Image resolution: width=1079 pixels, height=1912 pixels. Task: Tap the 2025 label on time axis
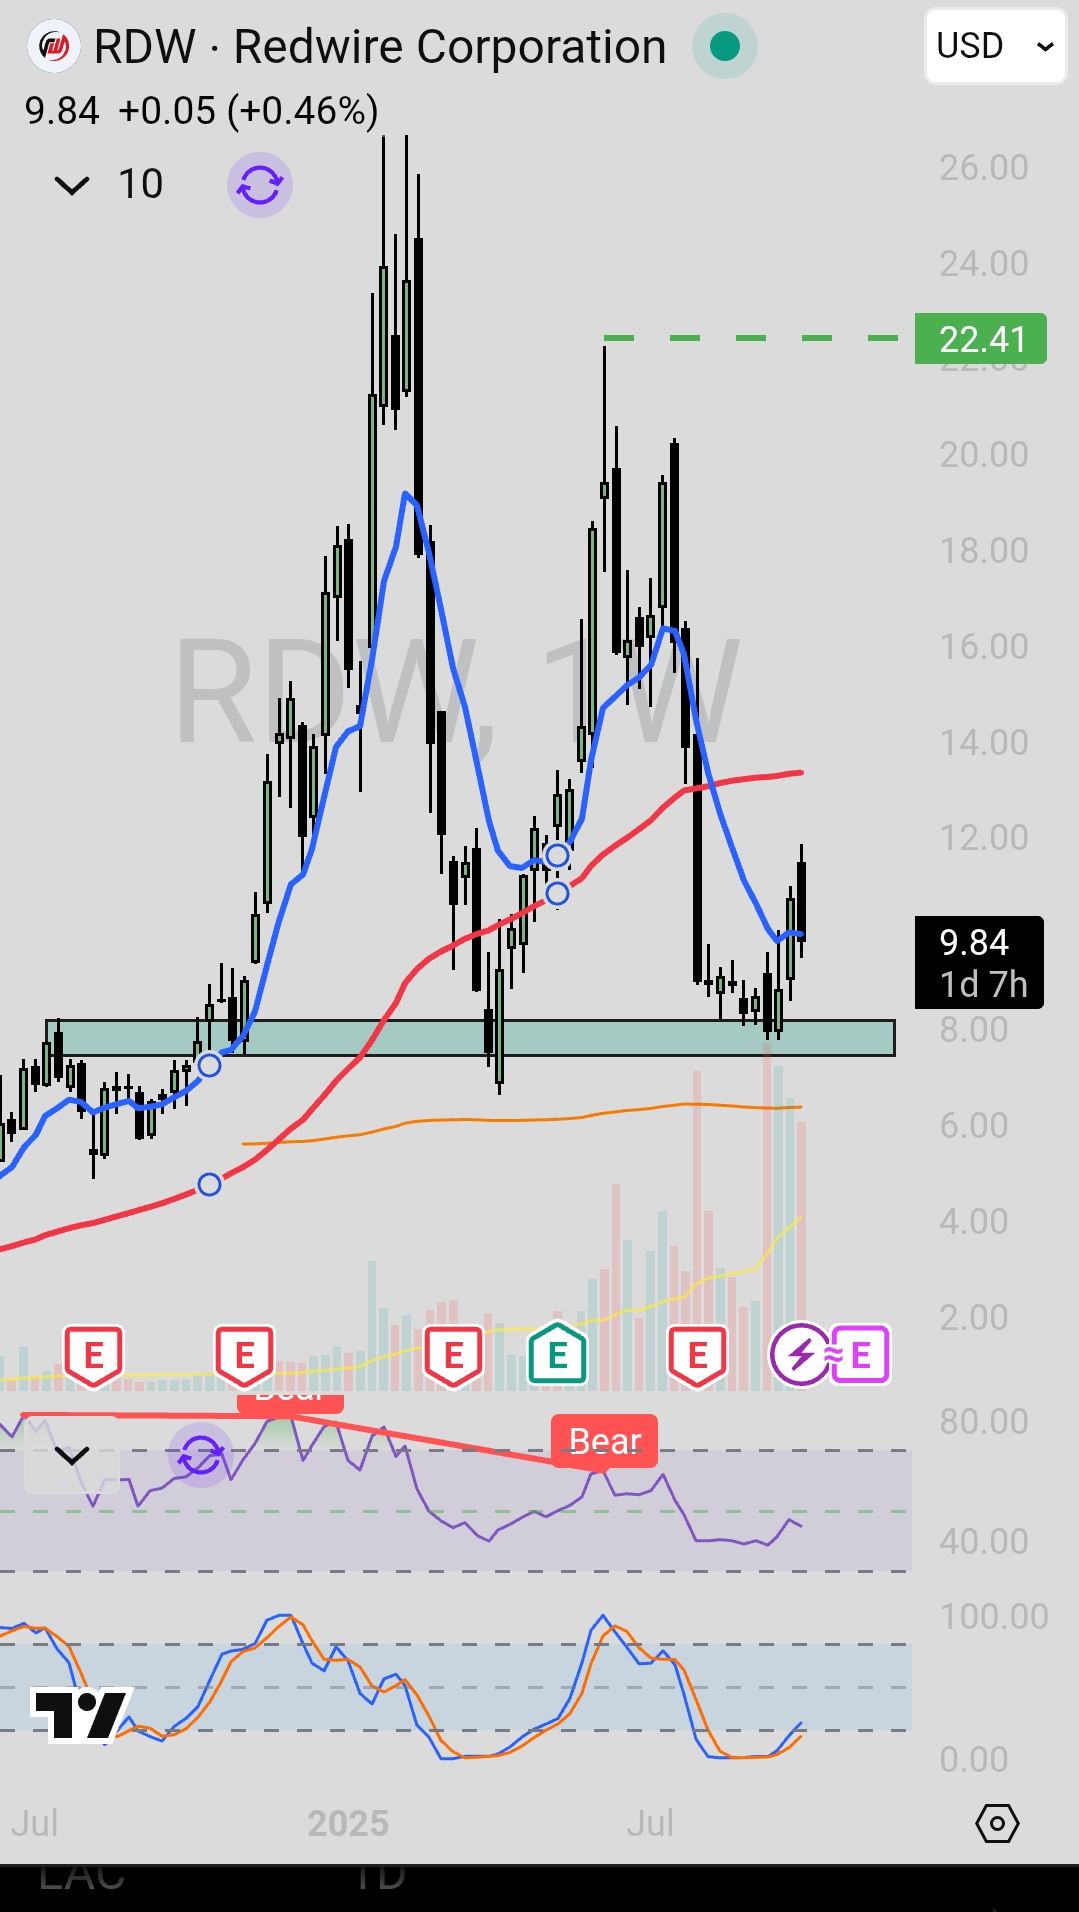tap(348, 1824)
